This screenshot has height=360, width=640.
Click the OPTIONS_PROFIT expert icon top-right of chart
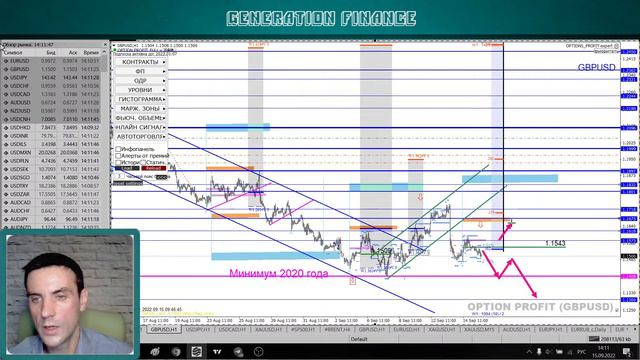(617, 46)
